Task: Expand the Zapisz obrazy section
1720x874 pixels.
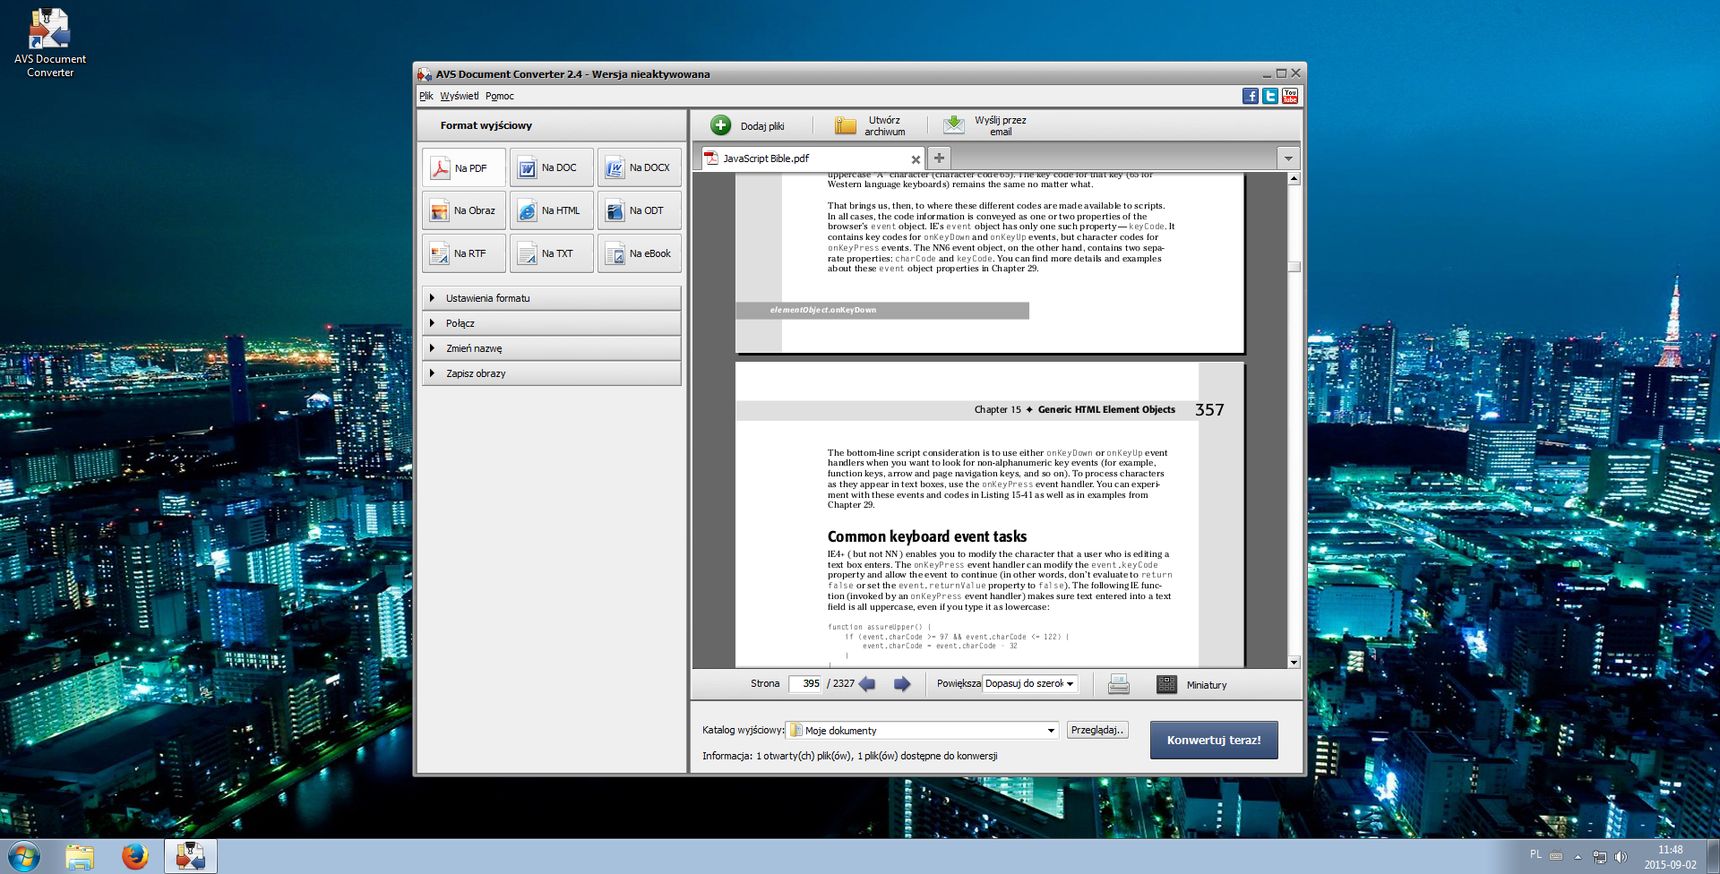Action: pyautogui.click(x=551, y=373)
